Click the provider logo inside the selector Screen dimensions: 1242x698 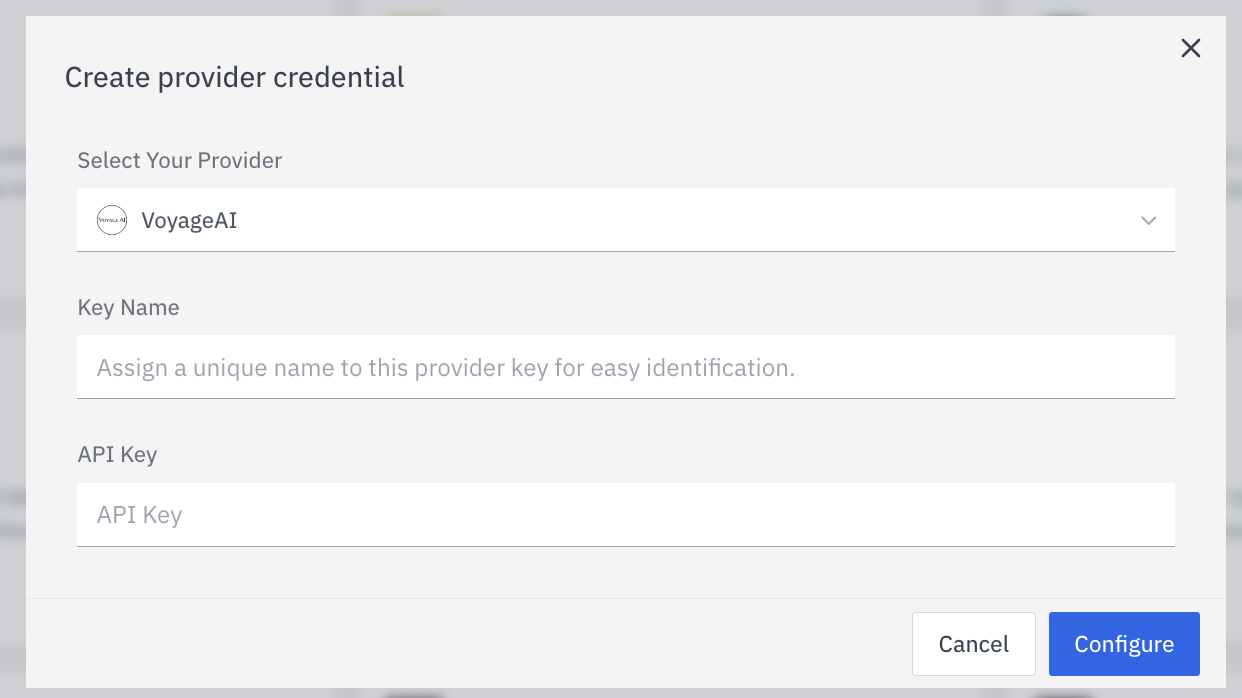point(111,220)
